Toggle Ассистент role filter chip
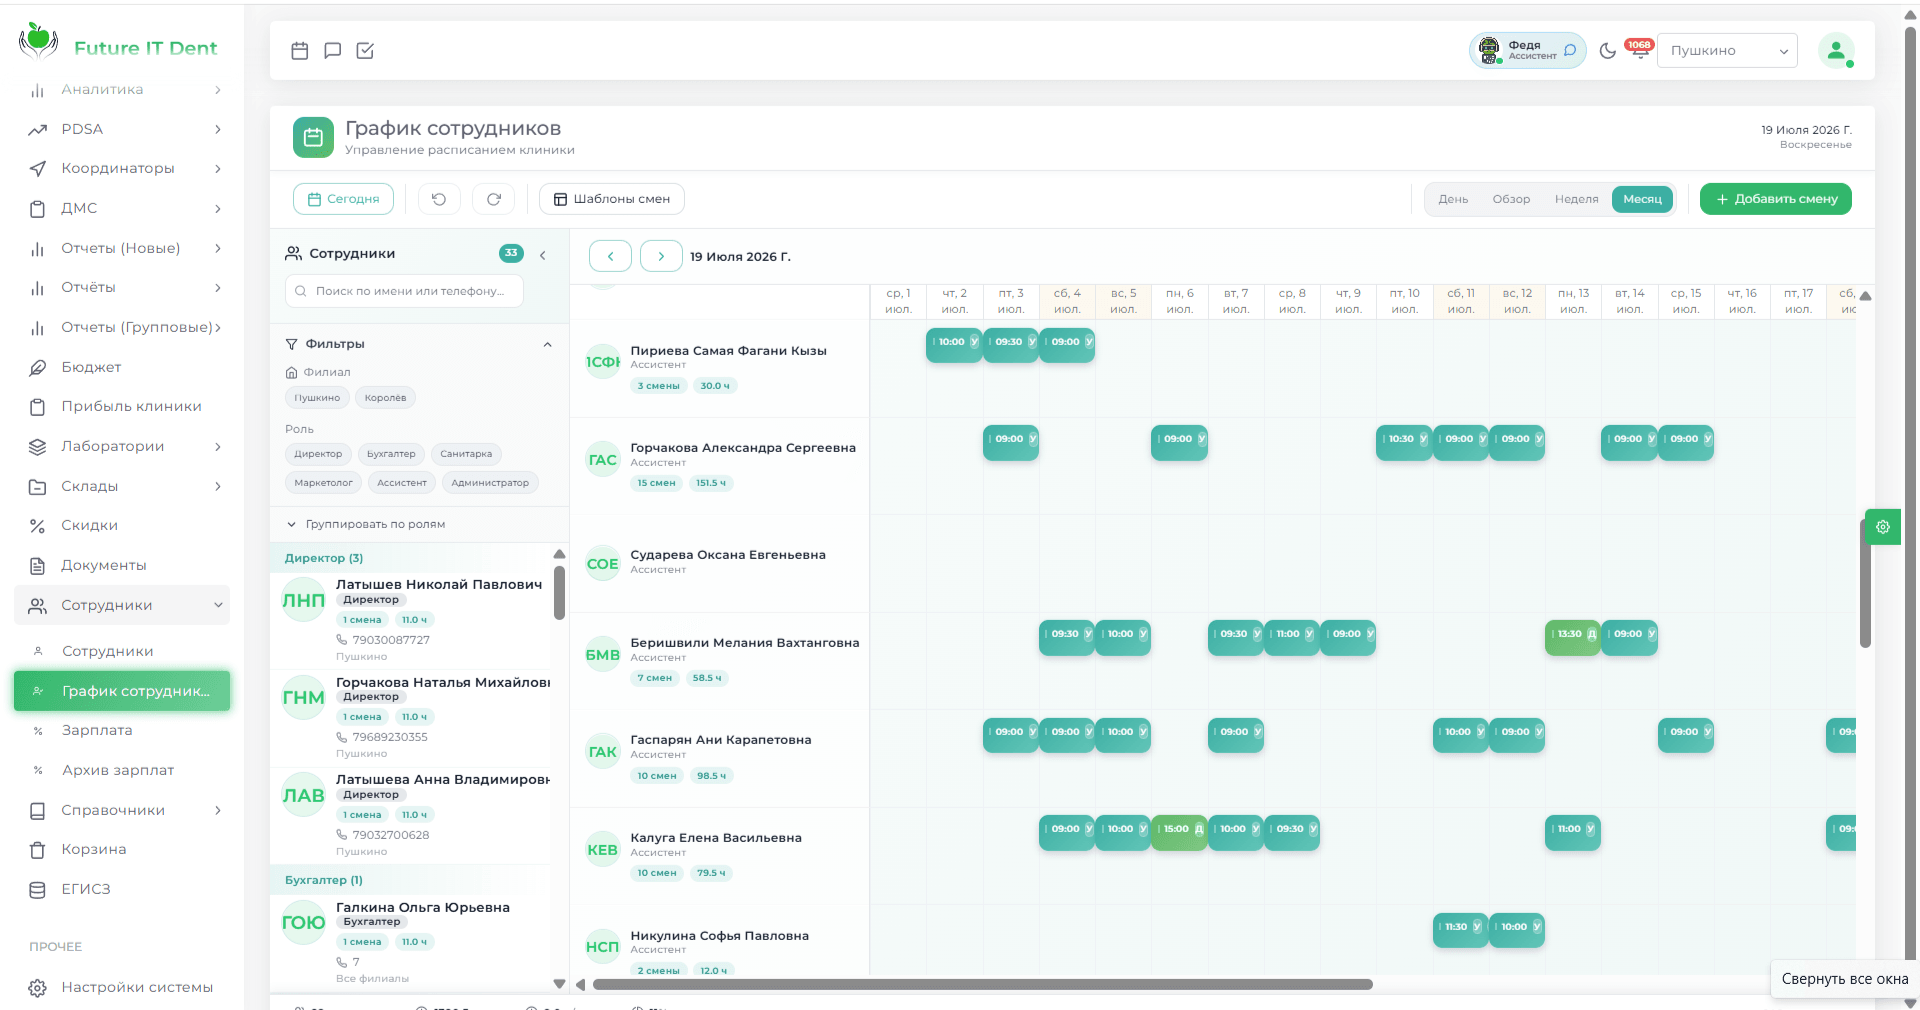Image resolution: width=1920 pixels, height=1010 pixels. [x=402, y=483]
